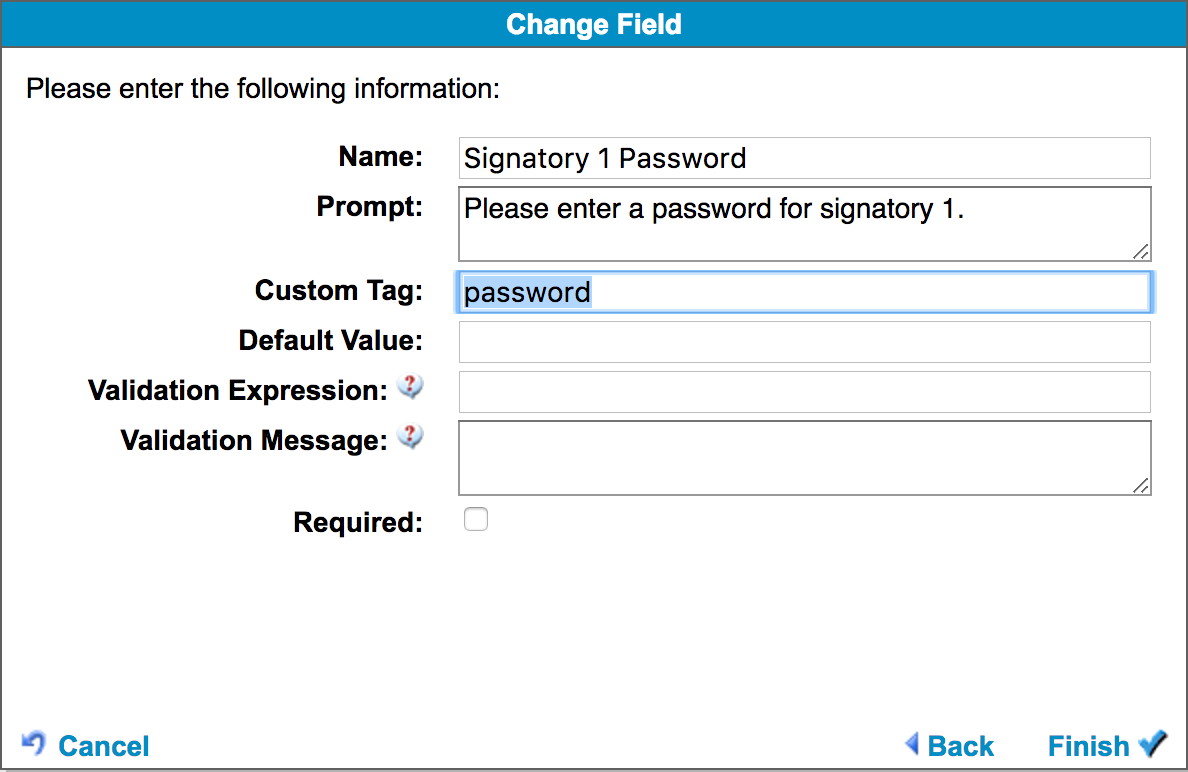
Task: Click into the Prompt text area
Action: point(804,224)
